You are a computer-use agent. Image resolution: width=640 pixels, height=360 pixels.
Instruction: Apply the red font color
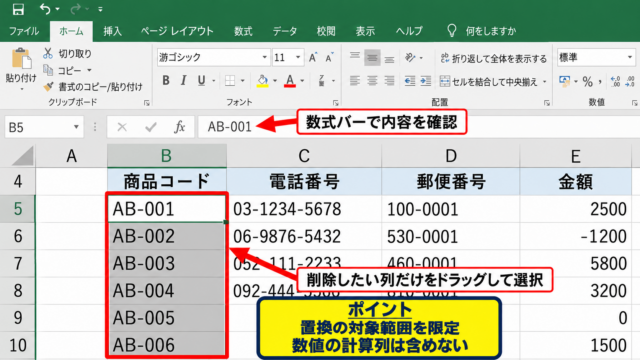(290, 81)
